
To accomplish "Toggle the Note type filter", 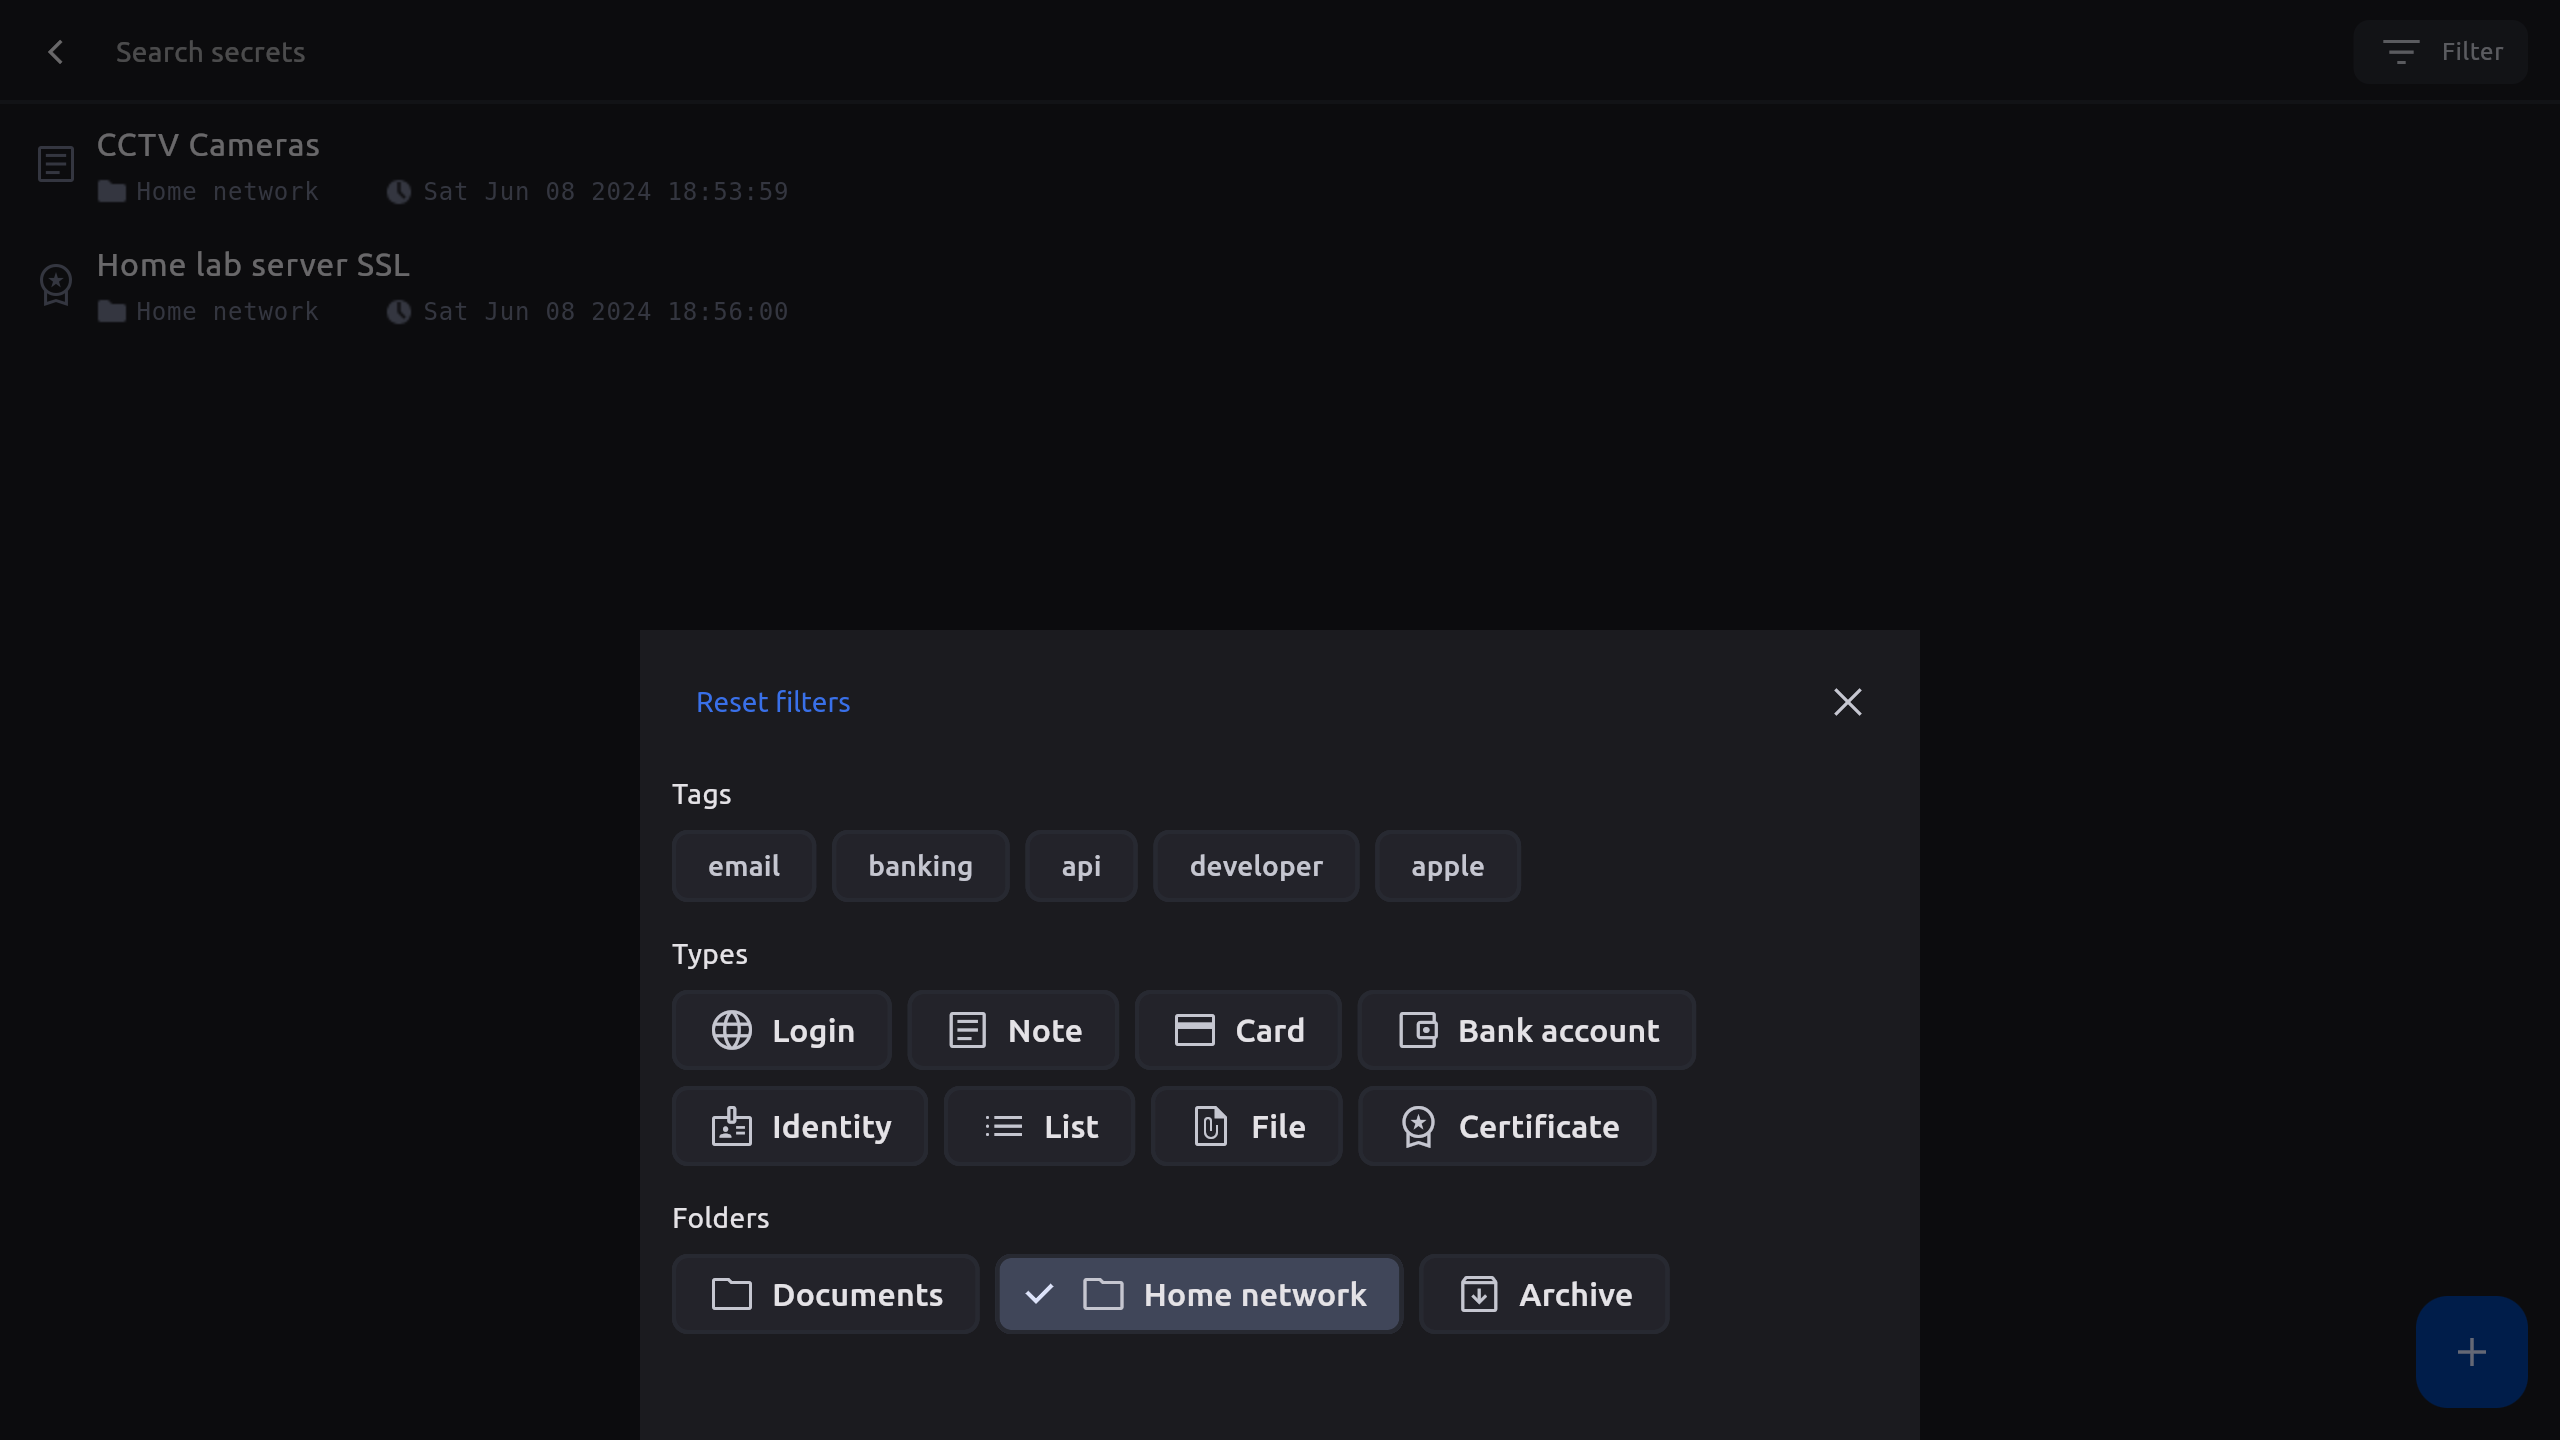I will click(x=1013, y=1030).
